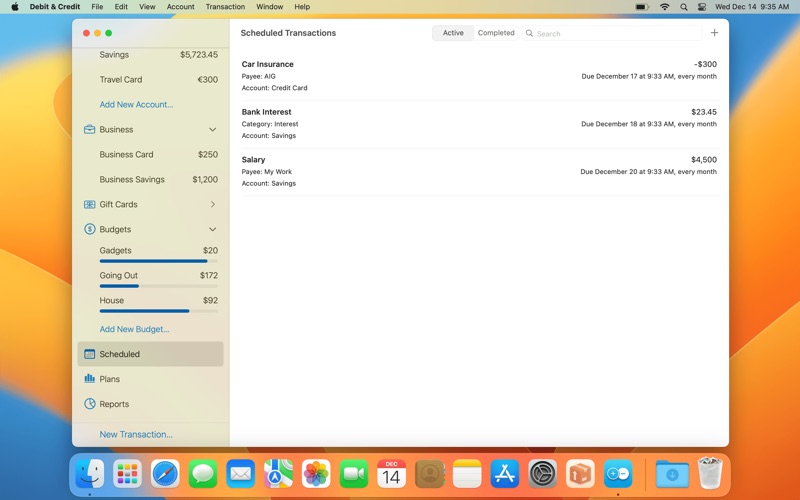Image resolution: width=800 pixels, height=500 pixels.
Task: Open FaceTime from the Dock
Action: [354, 474]
